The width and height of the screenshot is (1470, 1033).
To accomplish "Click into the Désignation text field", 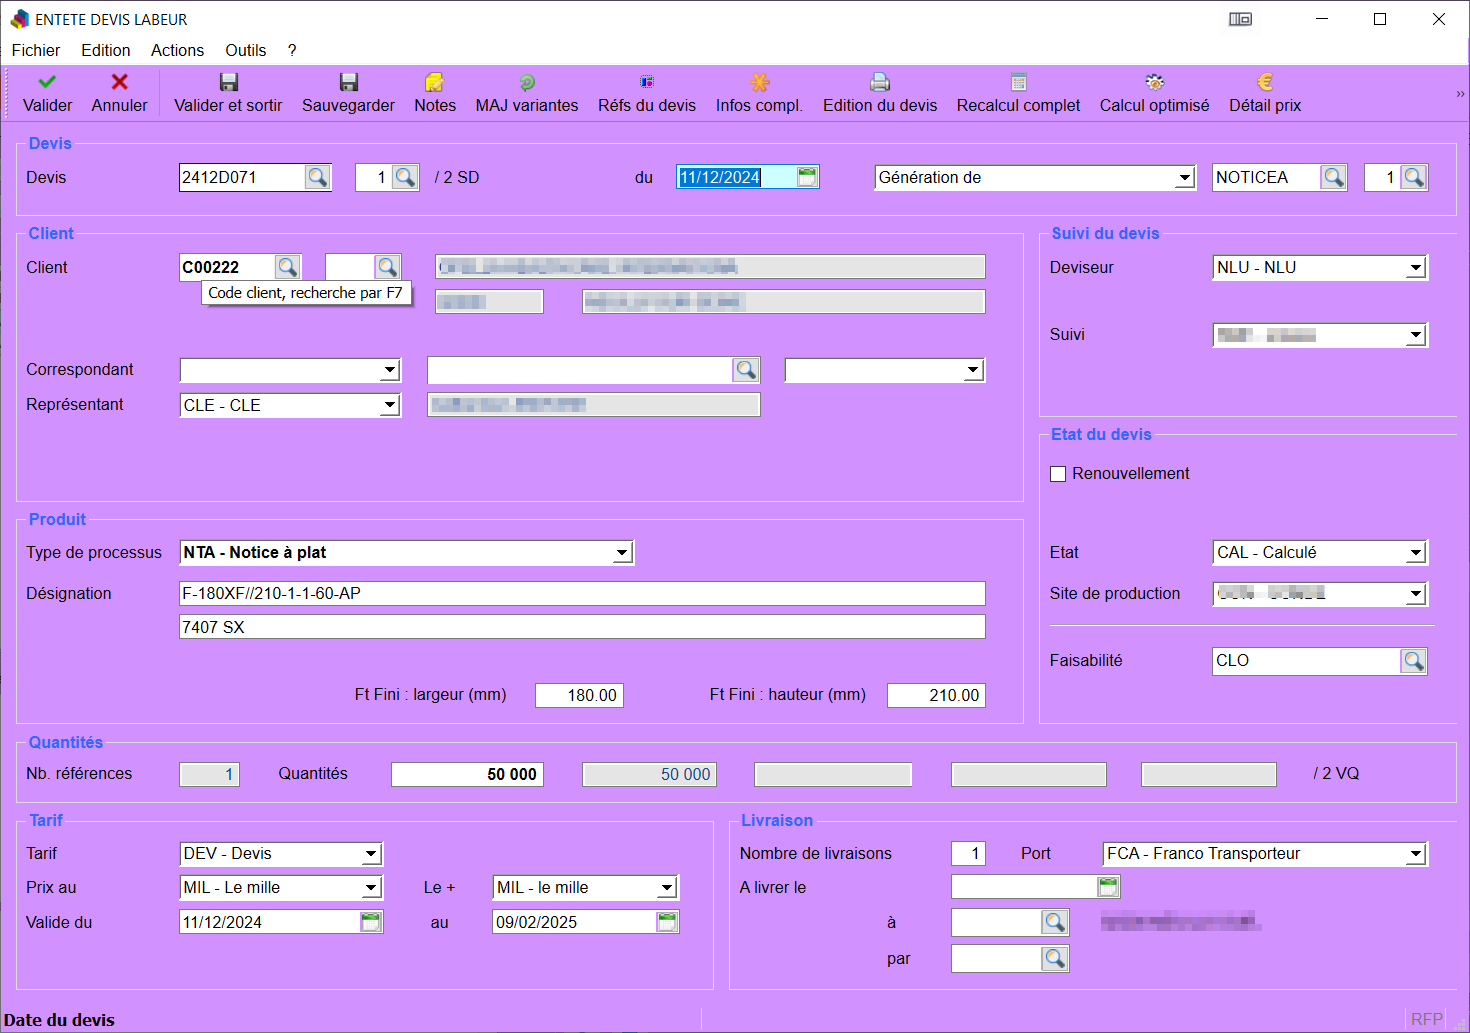I will 580,594.
